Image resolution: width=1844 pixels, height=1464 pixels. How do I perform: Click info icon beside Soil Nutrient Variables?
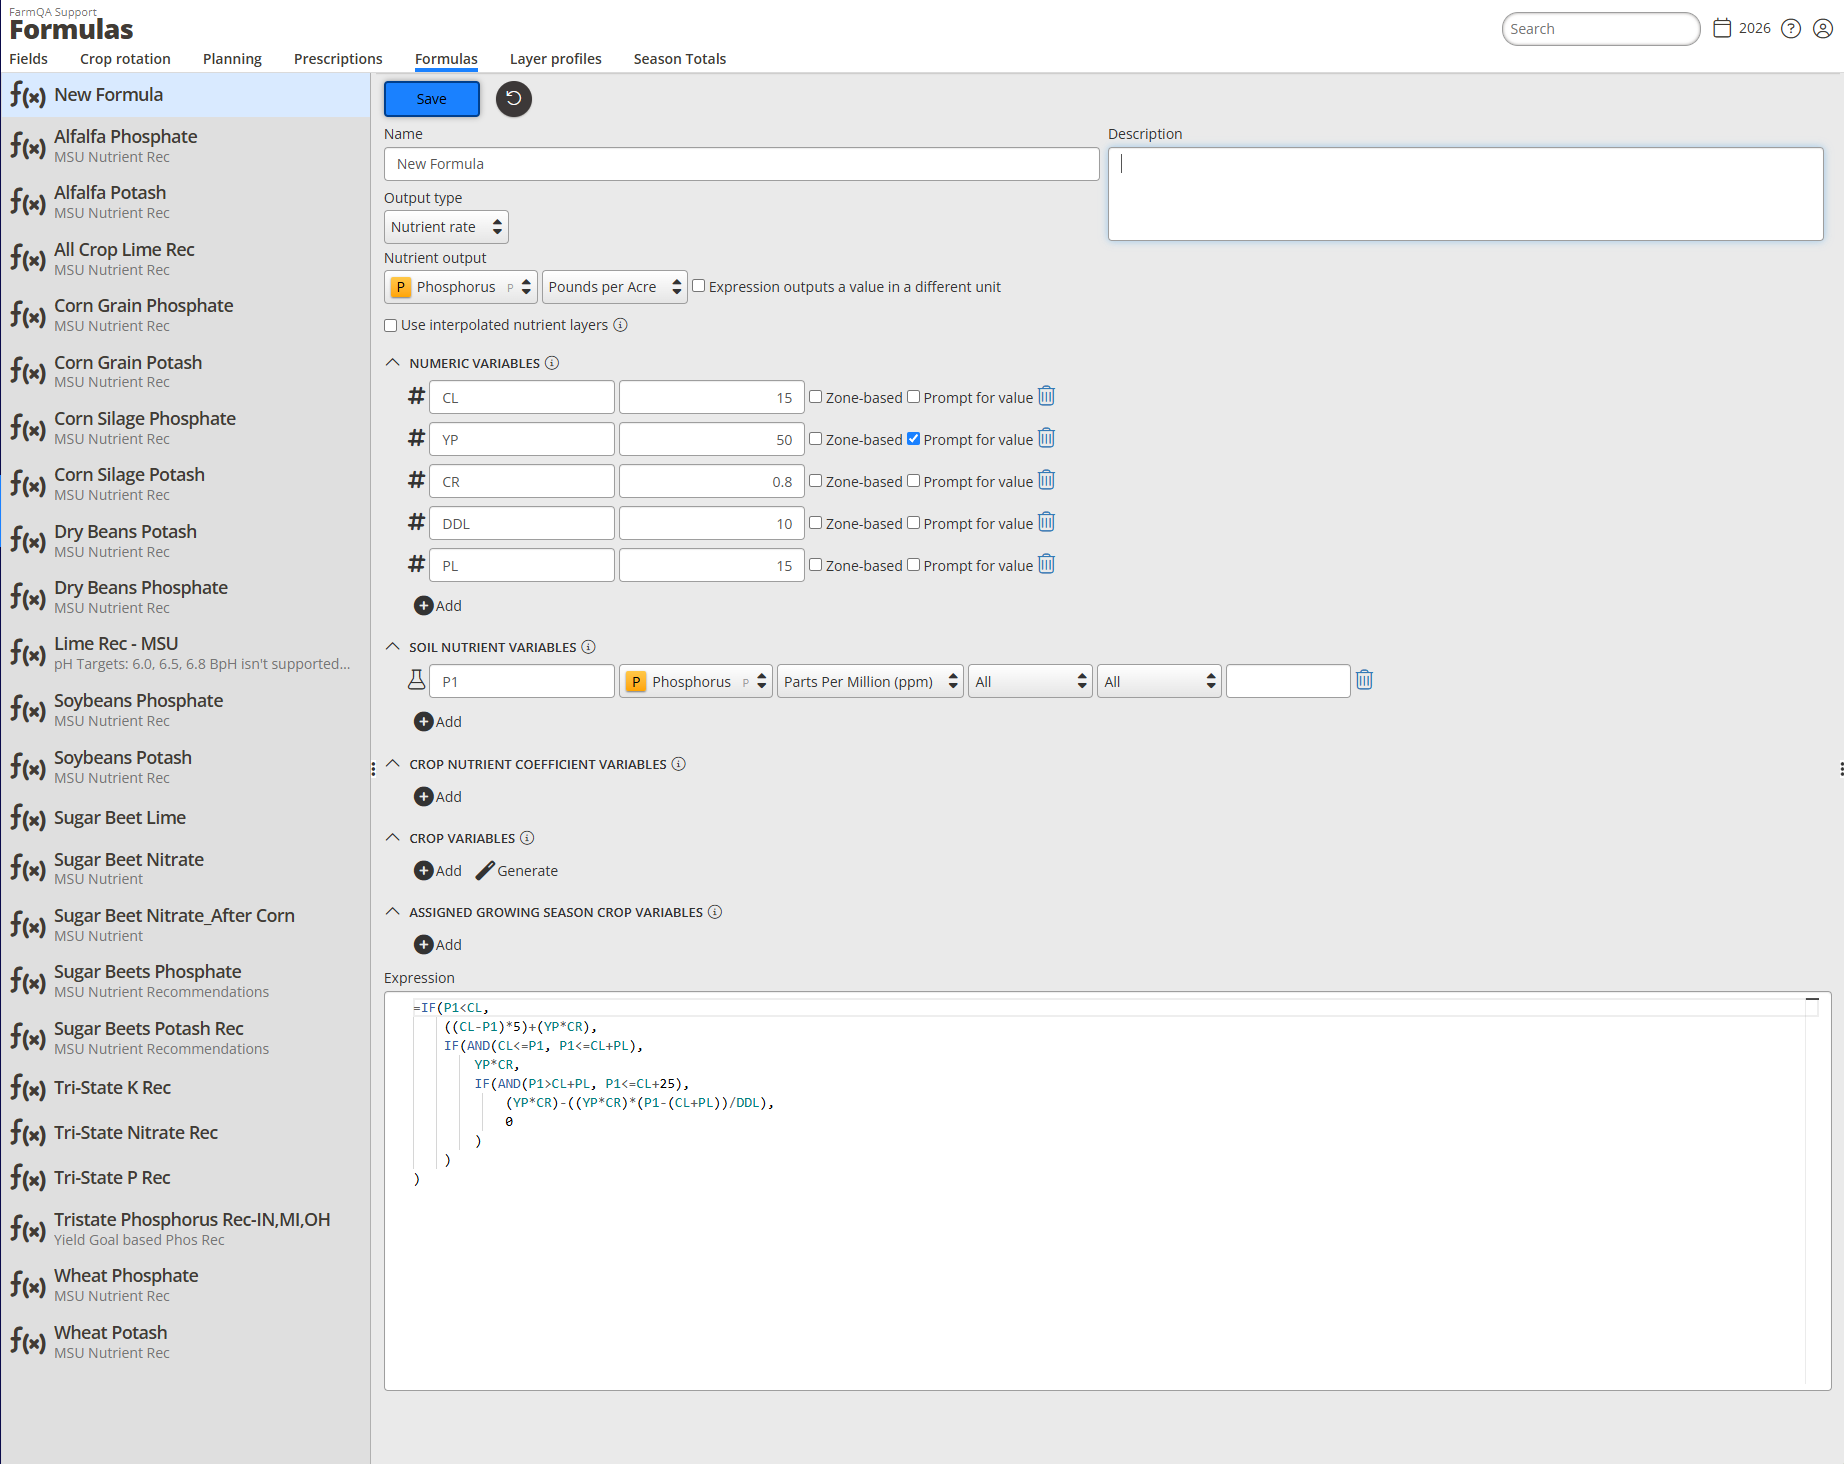click(x=588, y=647)
